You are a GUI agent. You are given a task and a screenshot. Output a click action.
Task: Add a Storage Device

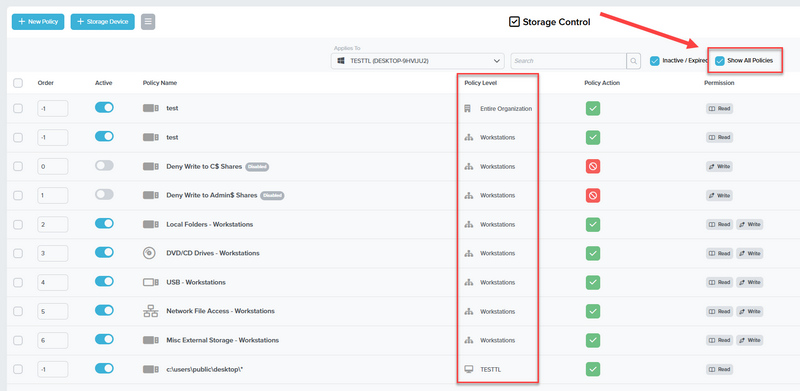click(103, 22)
